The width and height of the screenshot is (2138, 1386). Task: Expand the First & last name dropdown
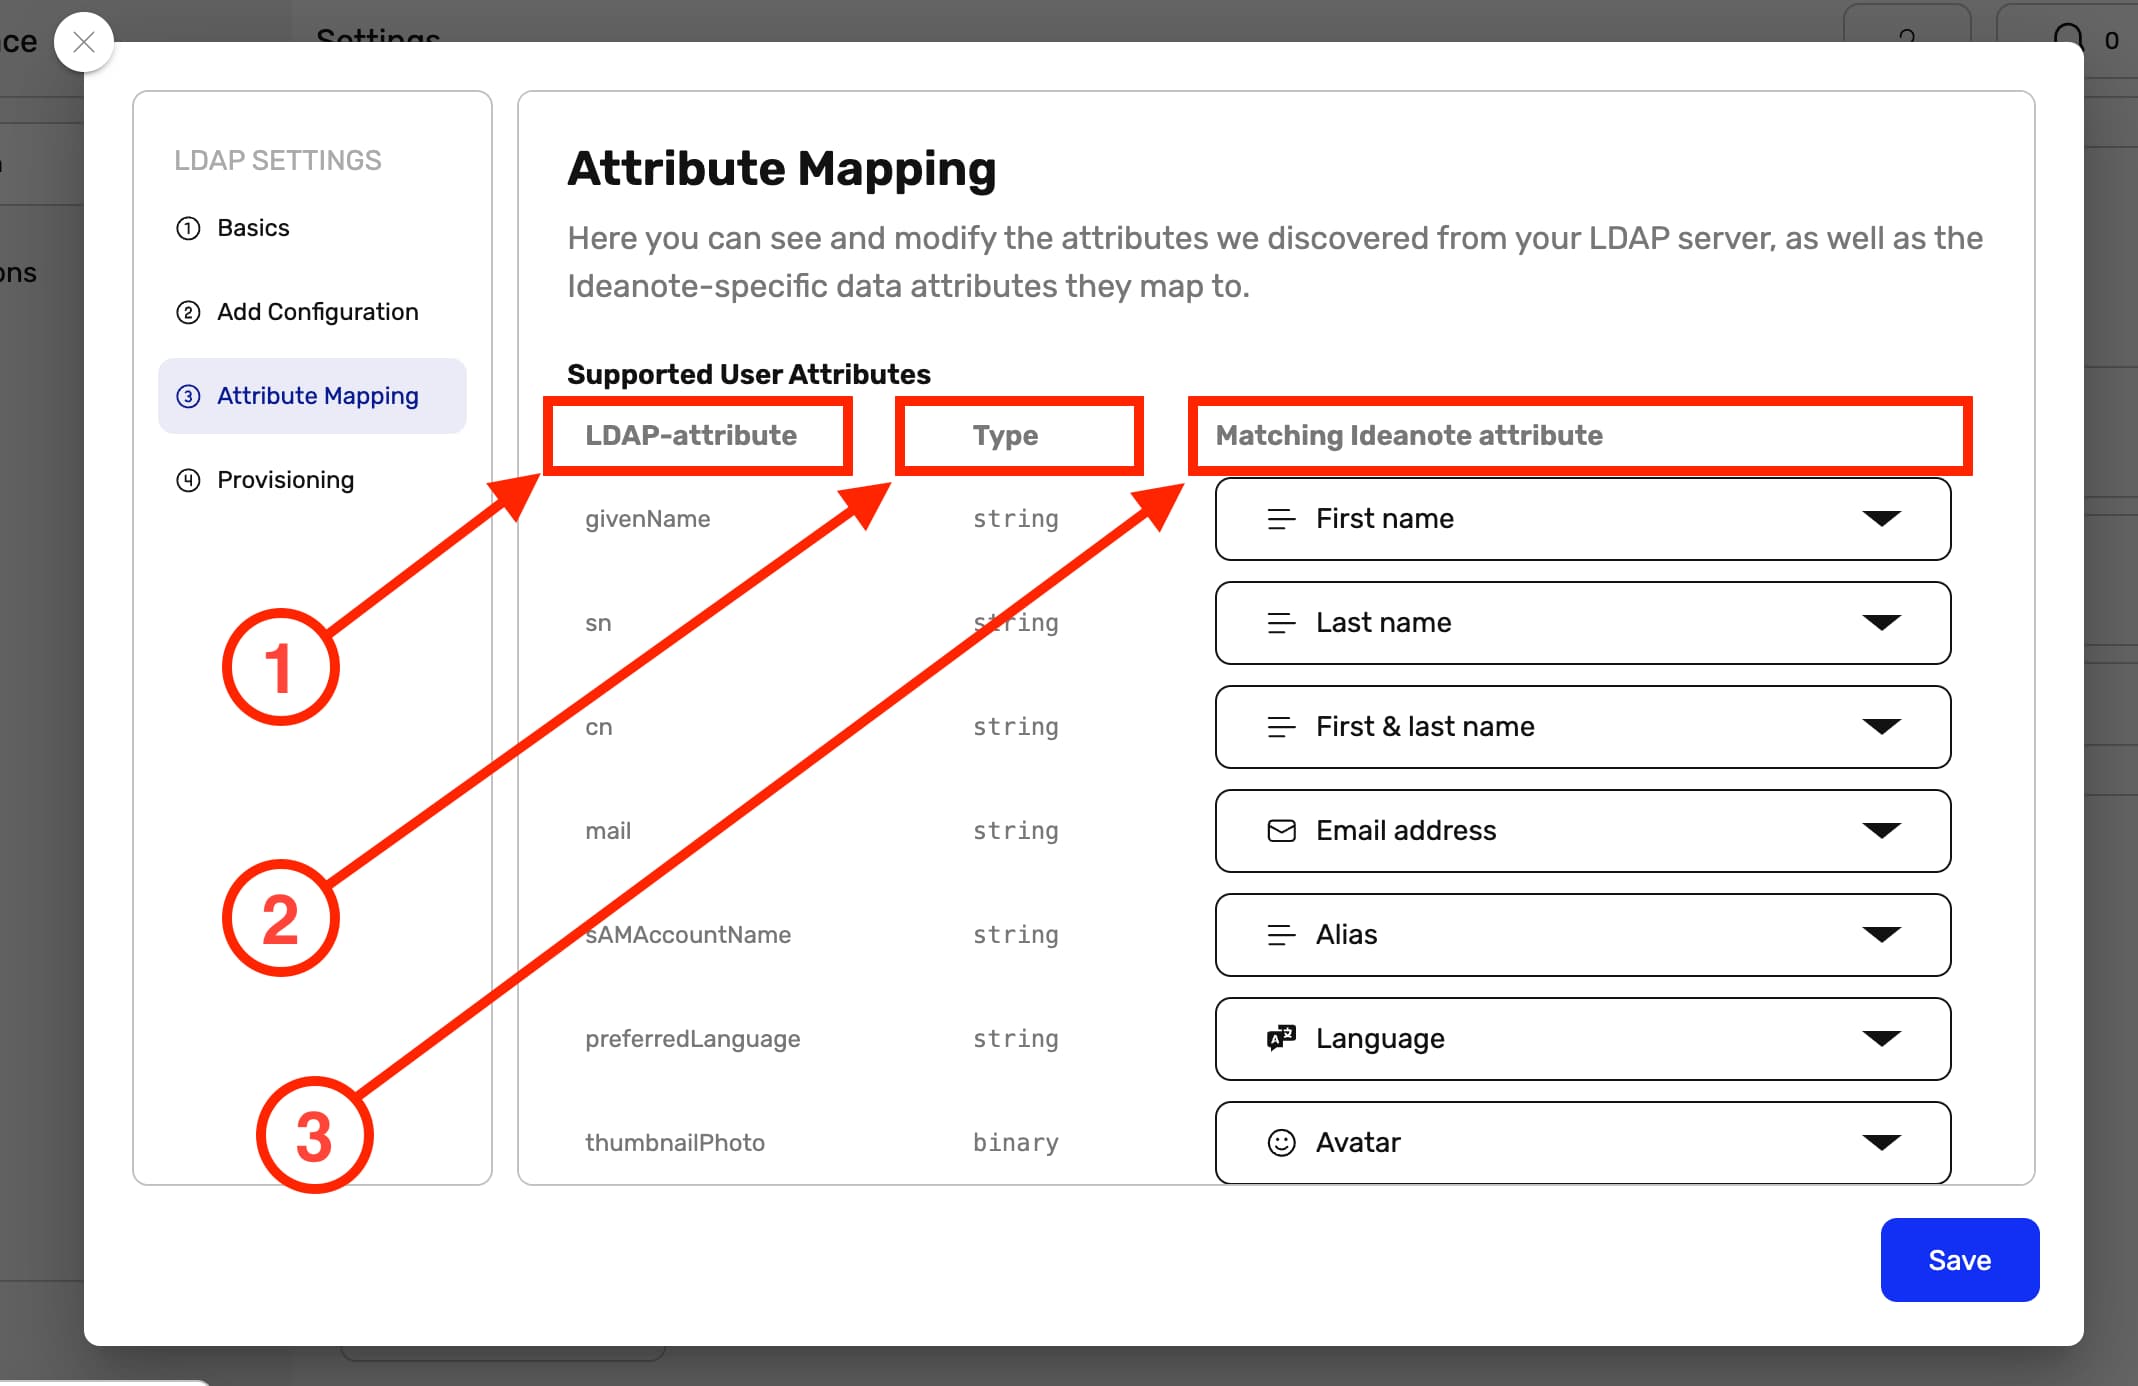[x=1881, y=727]
